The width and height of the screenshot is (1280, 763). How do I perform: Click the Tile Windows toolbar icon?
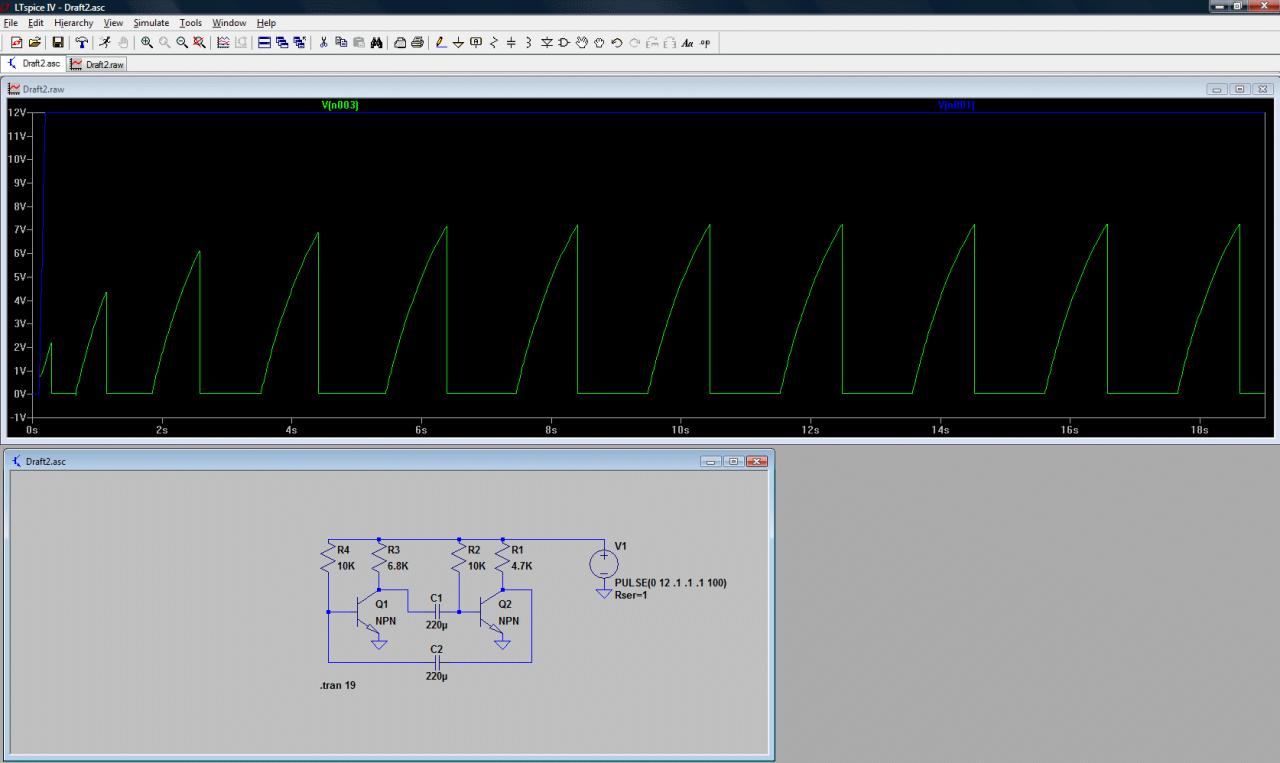pyautogui.click(x=264, y=42)
